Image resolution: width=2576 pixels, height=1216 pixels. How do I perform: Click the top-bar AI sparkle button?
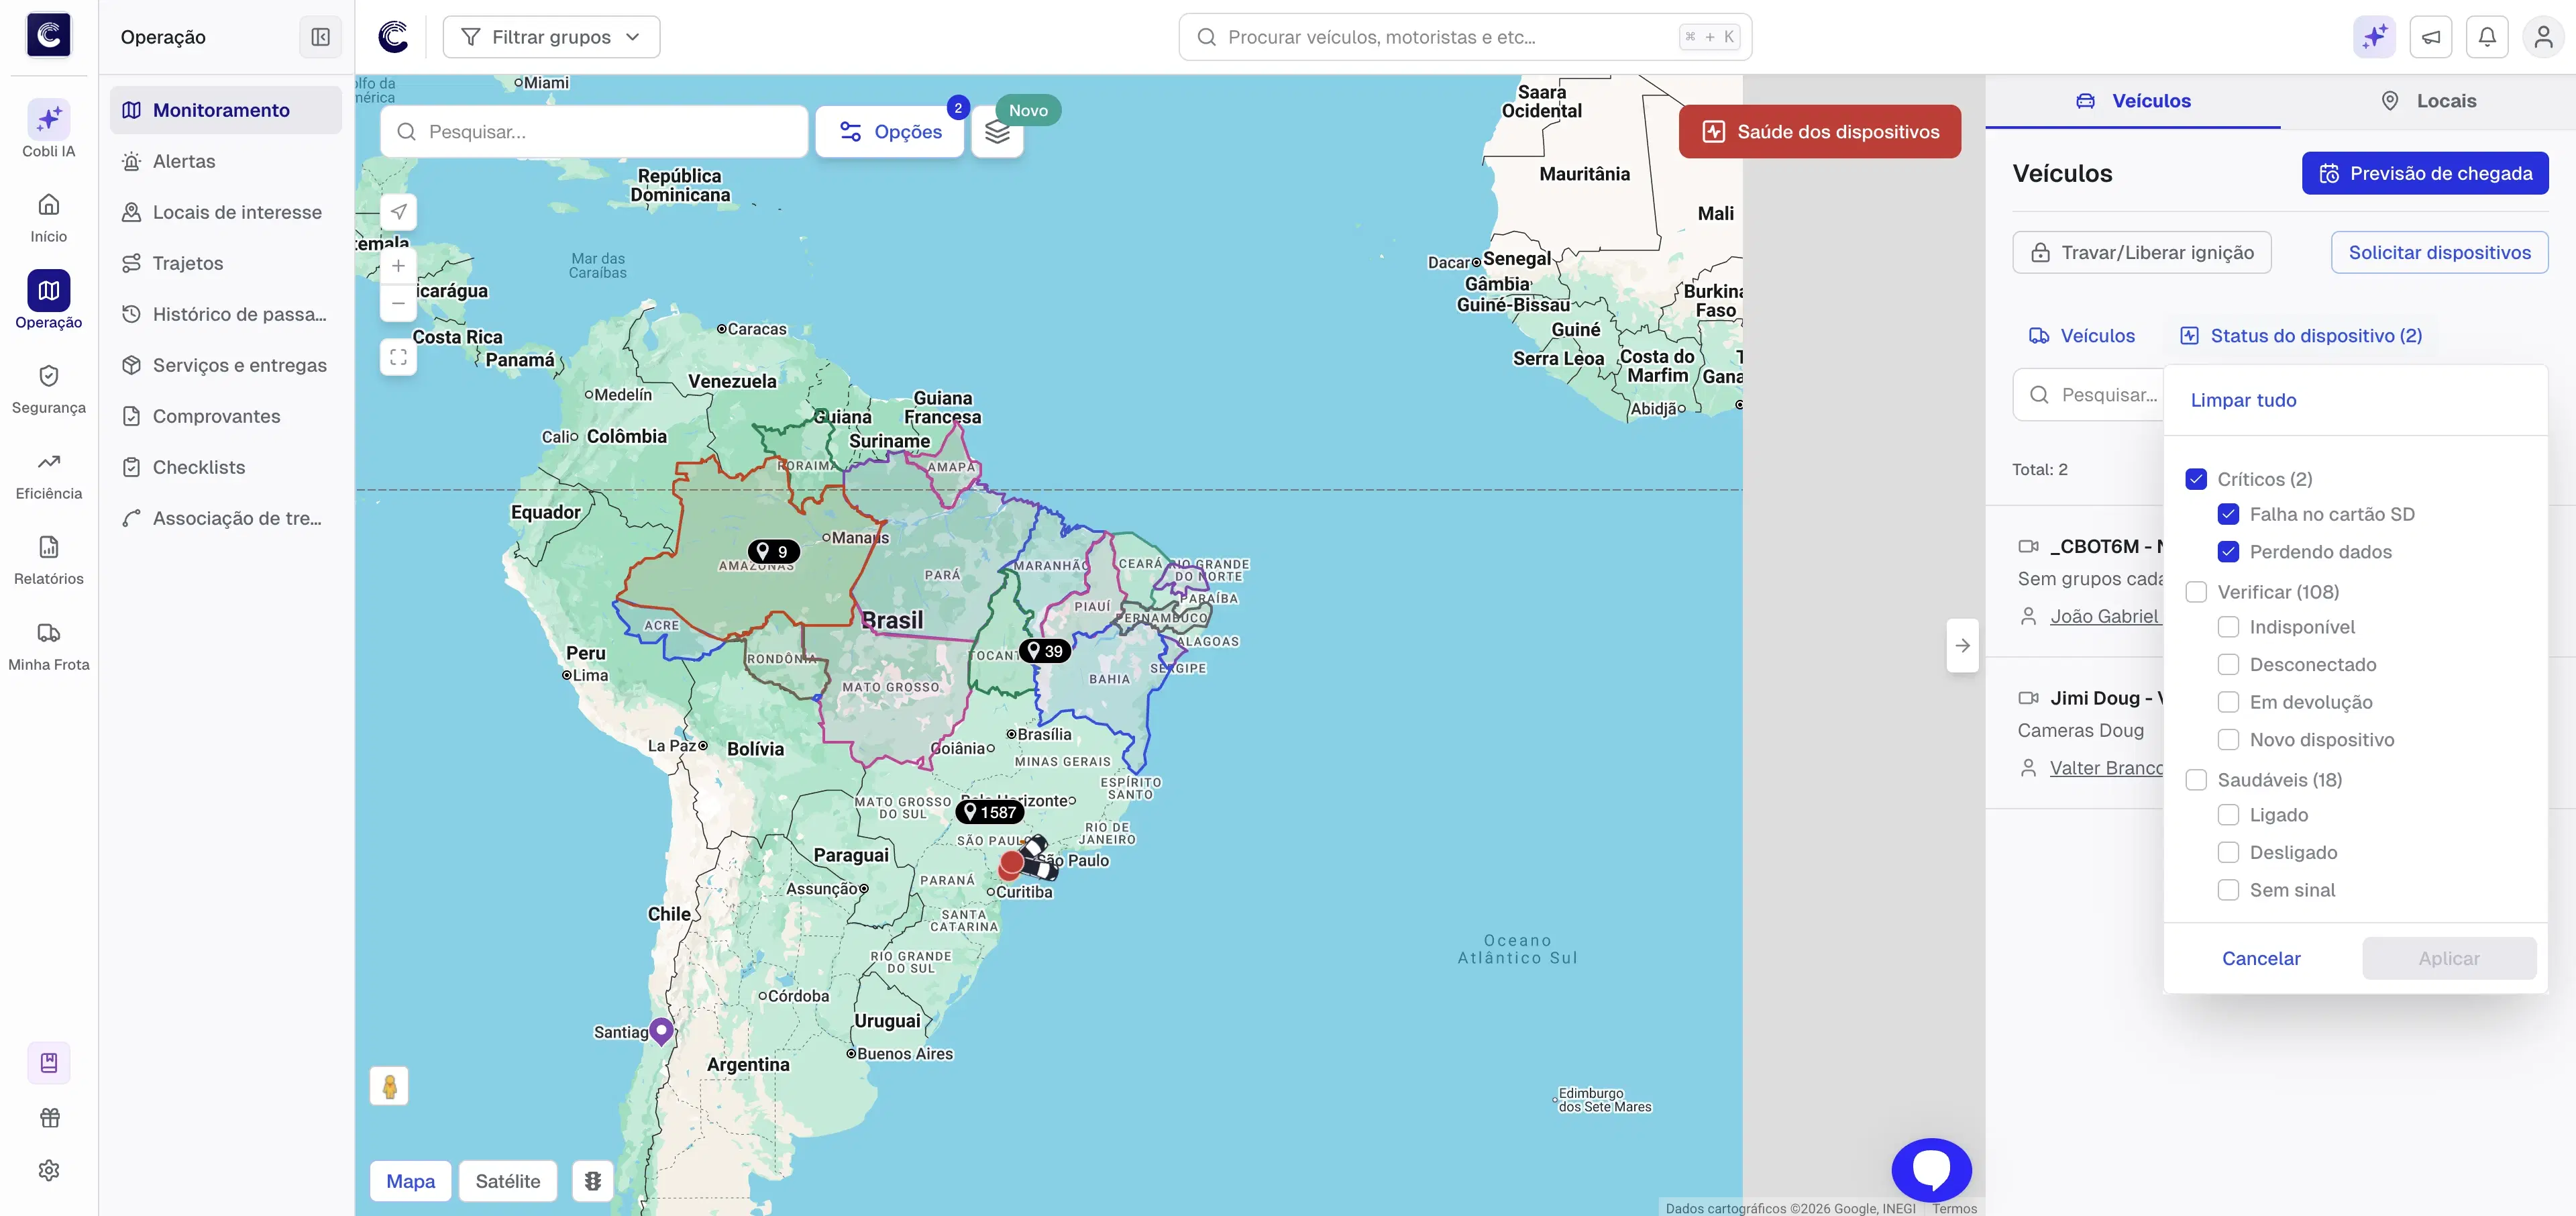coord(2374,37)
